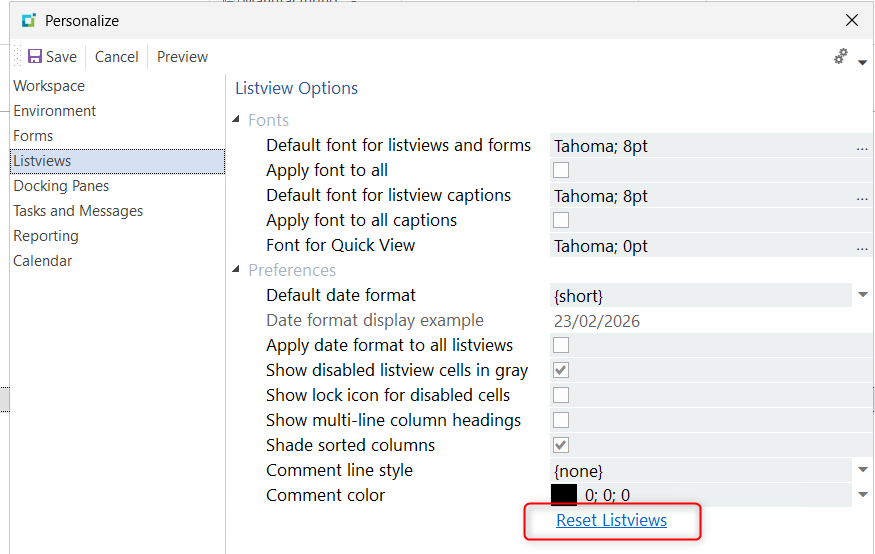Click the Reset Listviews link

coord(611,521)
